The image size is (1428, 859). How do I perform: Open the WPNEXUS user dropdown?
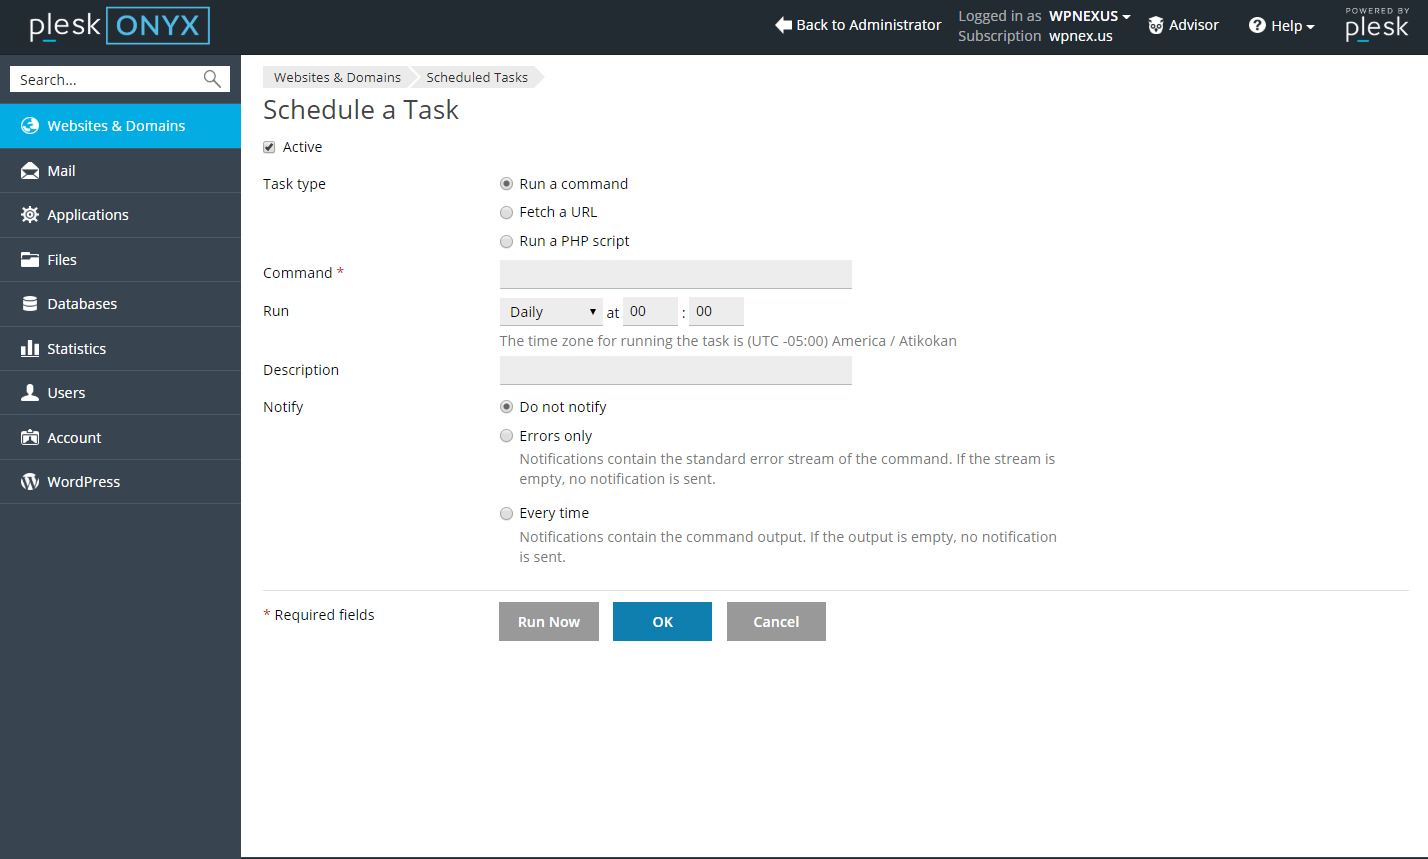pos(1090,16)
